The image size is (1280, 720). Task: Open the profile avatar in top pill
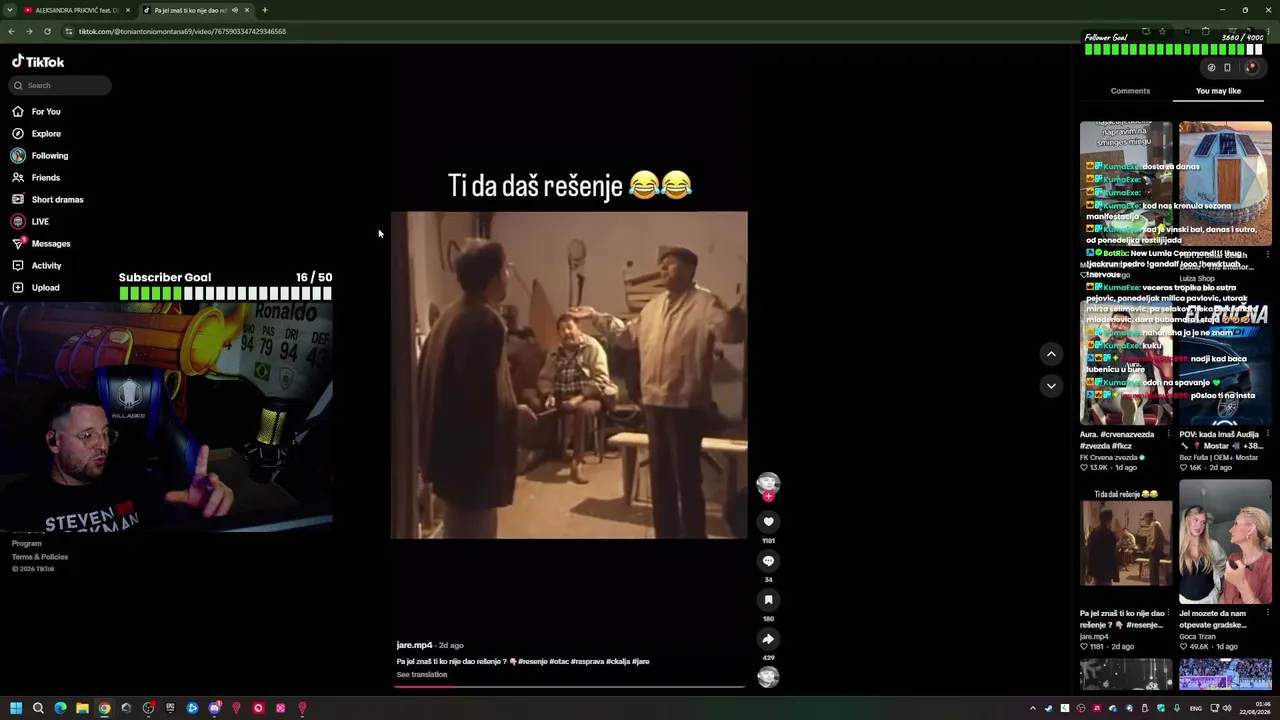click(1250, 68)
